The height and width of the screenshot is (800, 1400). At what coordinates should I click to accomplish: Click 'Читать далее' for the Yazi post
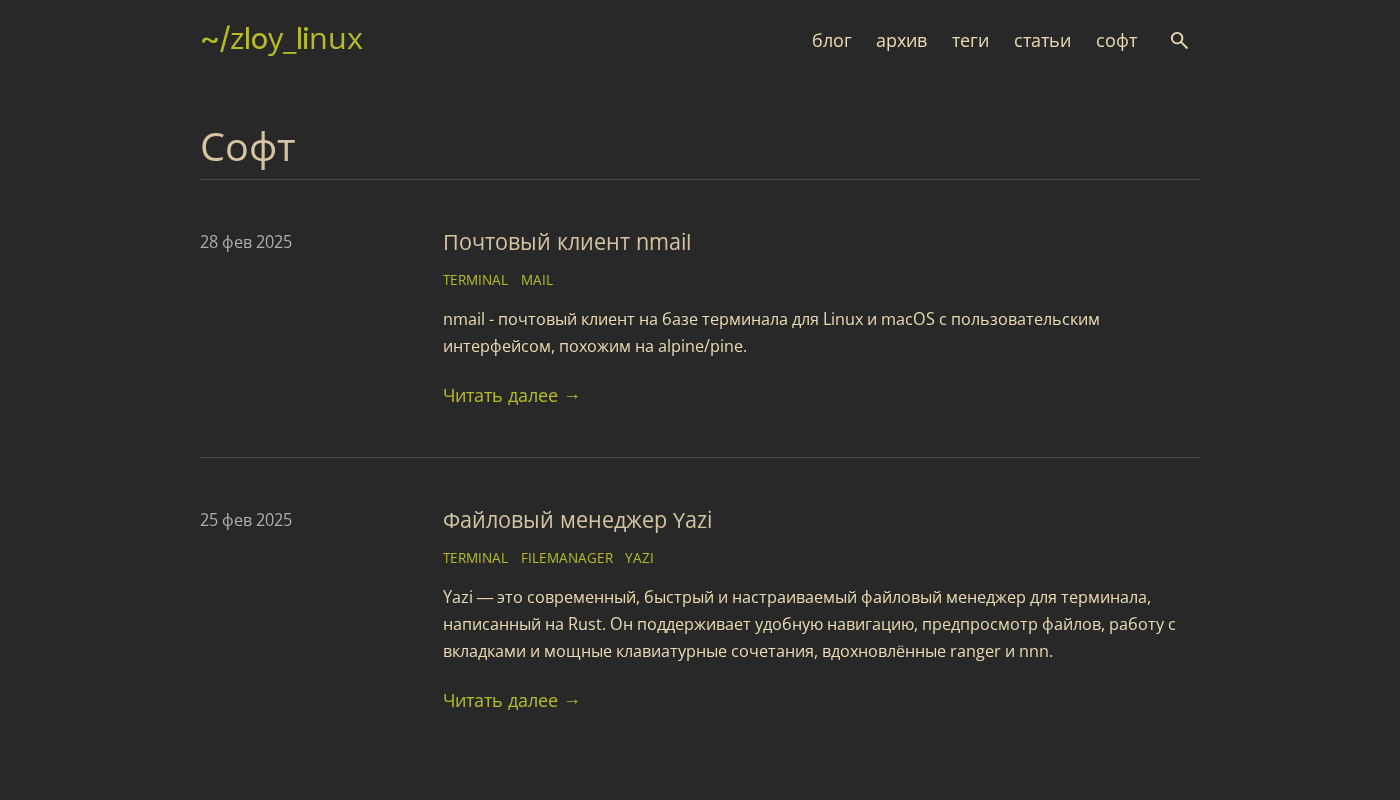(x=511, y=701)
